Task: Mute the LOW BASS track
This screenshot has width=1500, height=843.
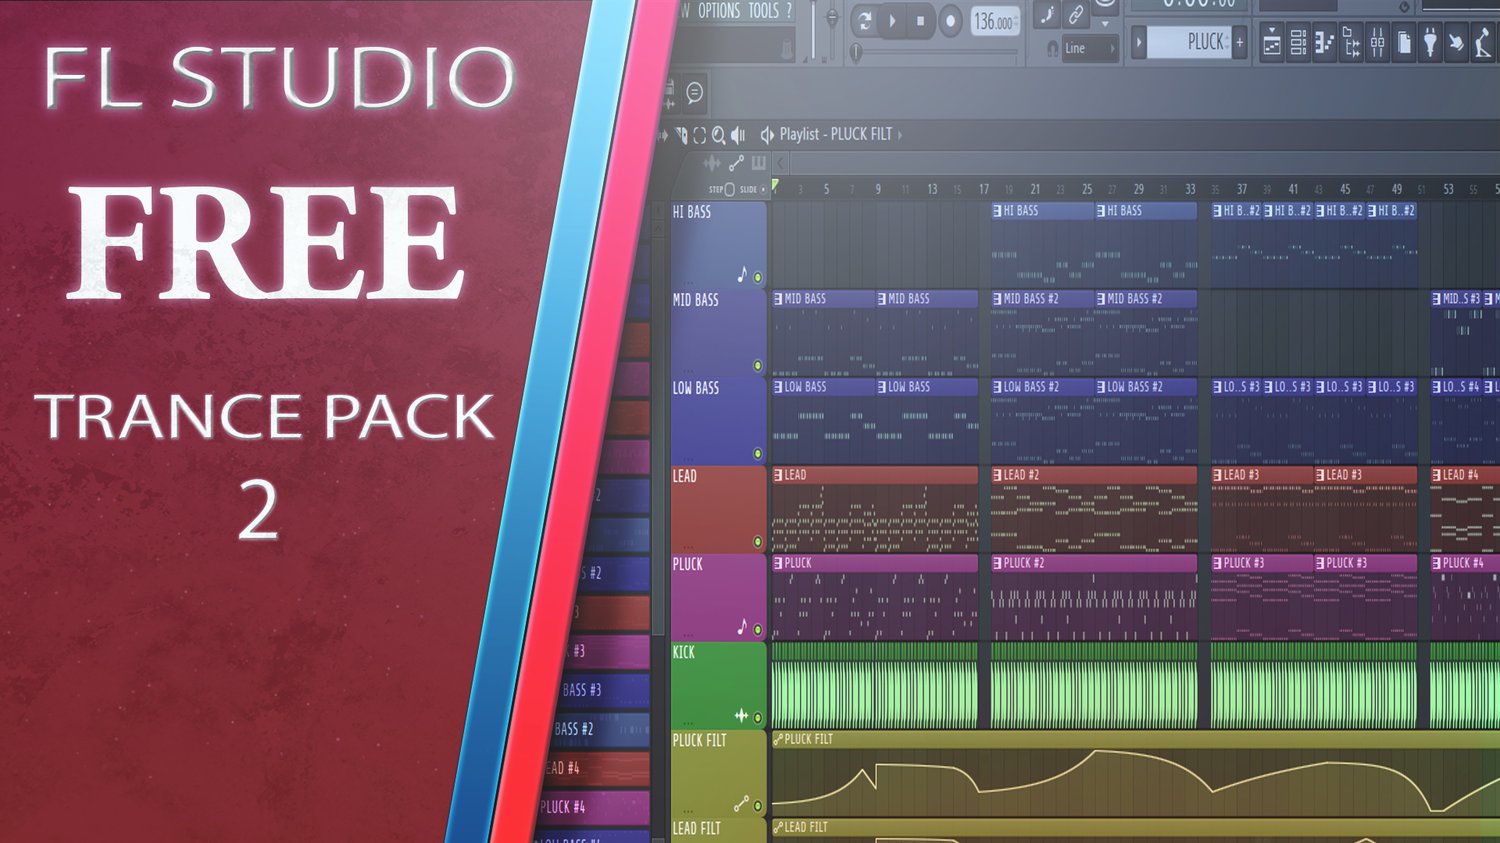Action: (x=758, y=454)
